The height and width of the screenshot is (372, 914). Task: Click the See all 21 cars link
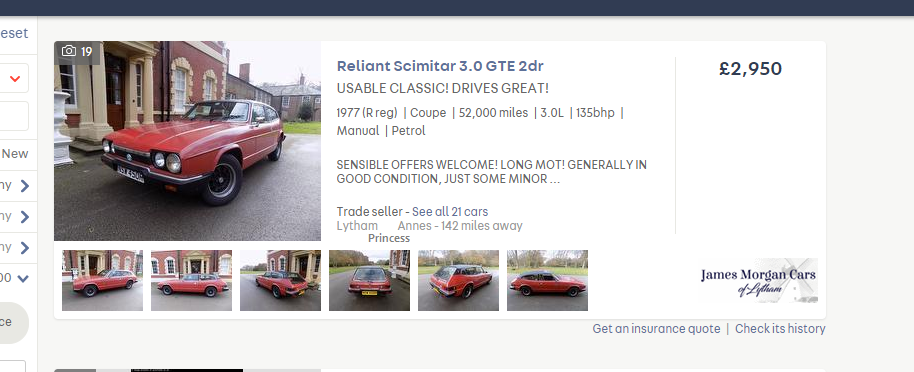click(x=450, y=212)
